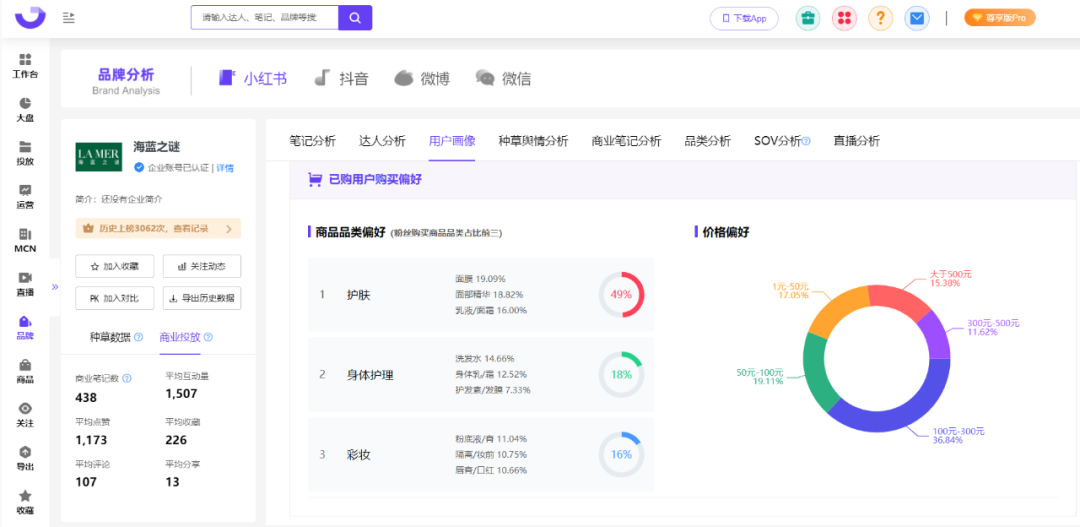Screen dimensions: 1080x527
Task: Open 工作台 in the left sidebar
Action: [x=25, y=66]
